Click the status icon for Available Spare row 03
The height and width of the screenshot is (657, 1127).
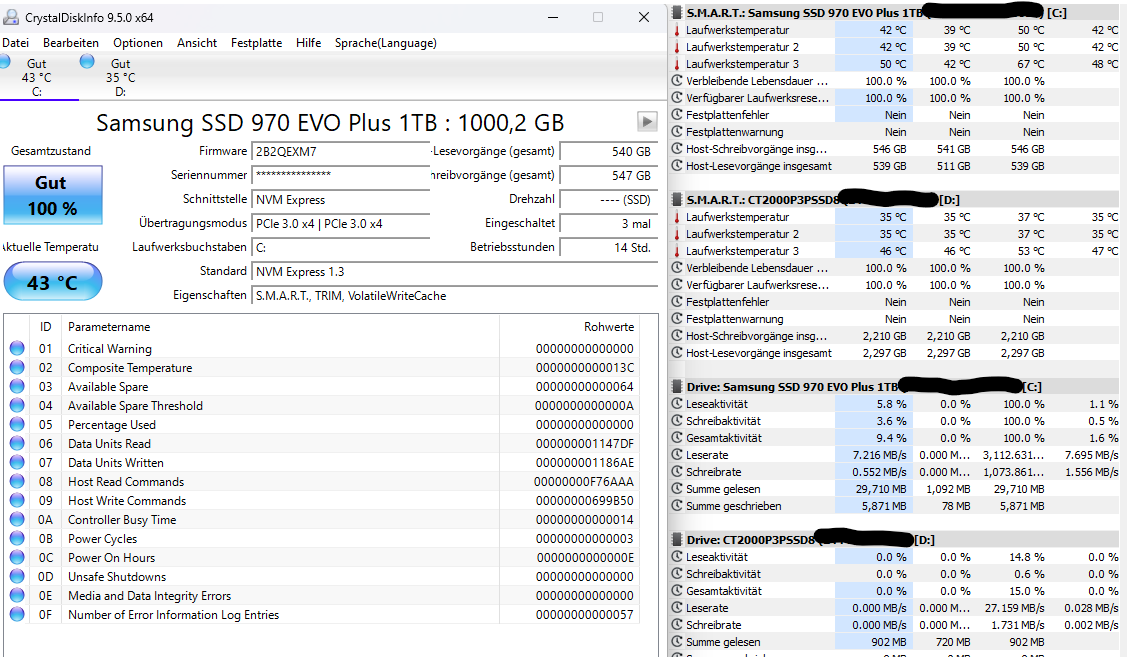click(x=17, y=386)
